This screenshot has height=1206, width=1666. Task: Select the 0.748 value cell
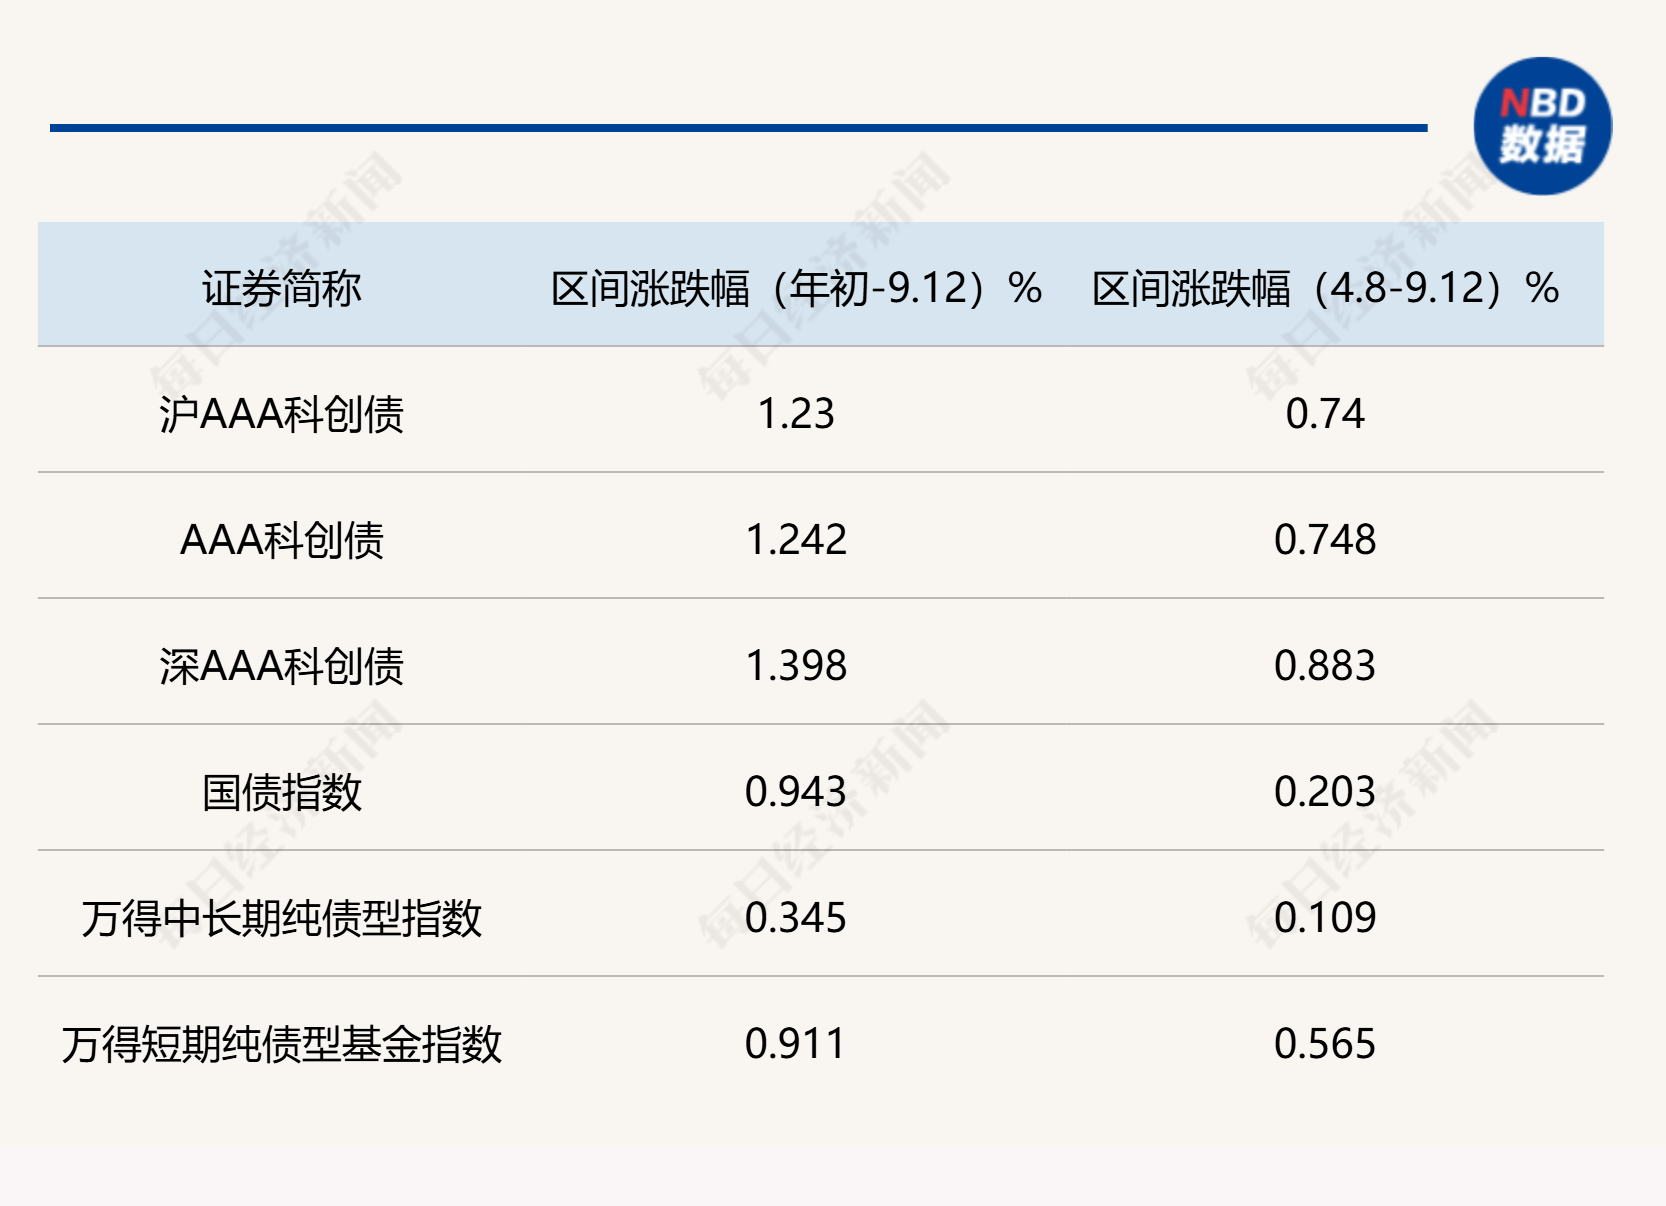point(1325,540)
